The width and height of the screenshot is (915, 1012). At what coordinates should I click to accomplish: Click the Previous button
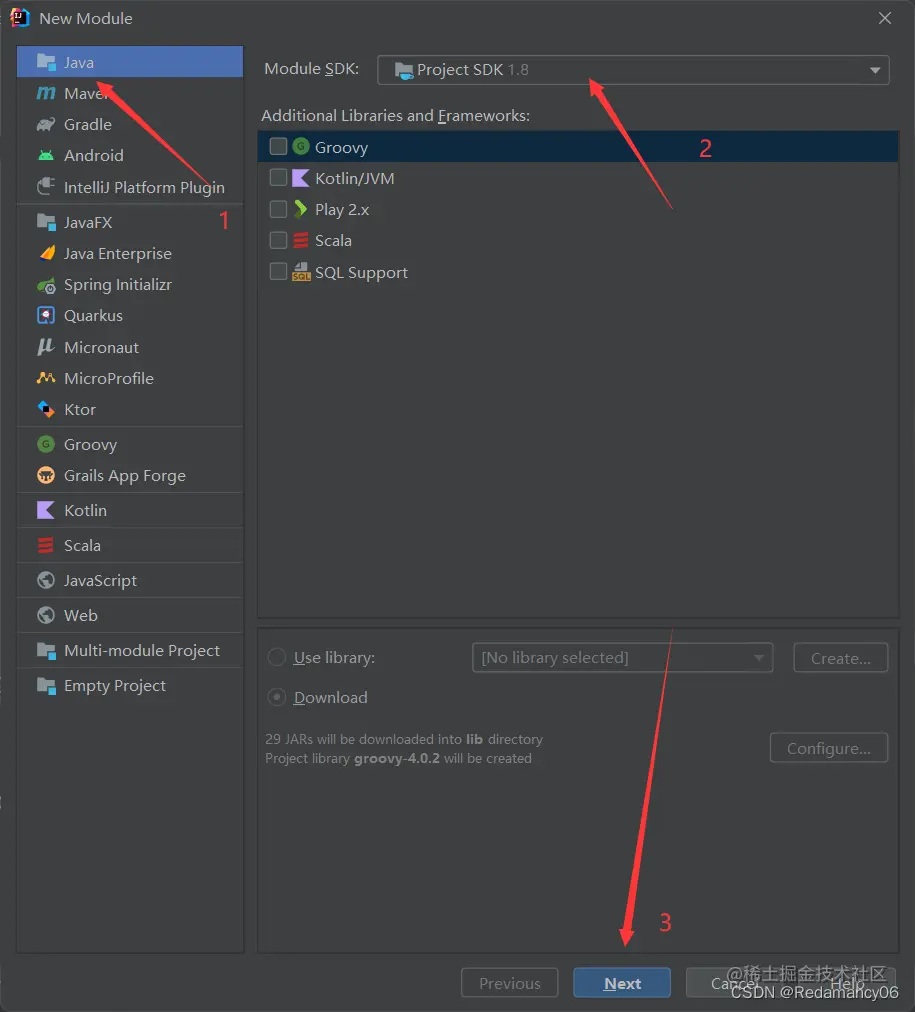pyautogui.click(x=510, y=983)
